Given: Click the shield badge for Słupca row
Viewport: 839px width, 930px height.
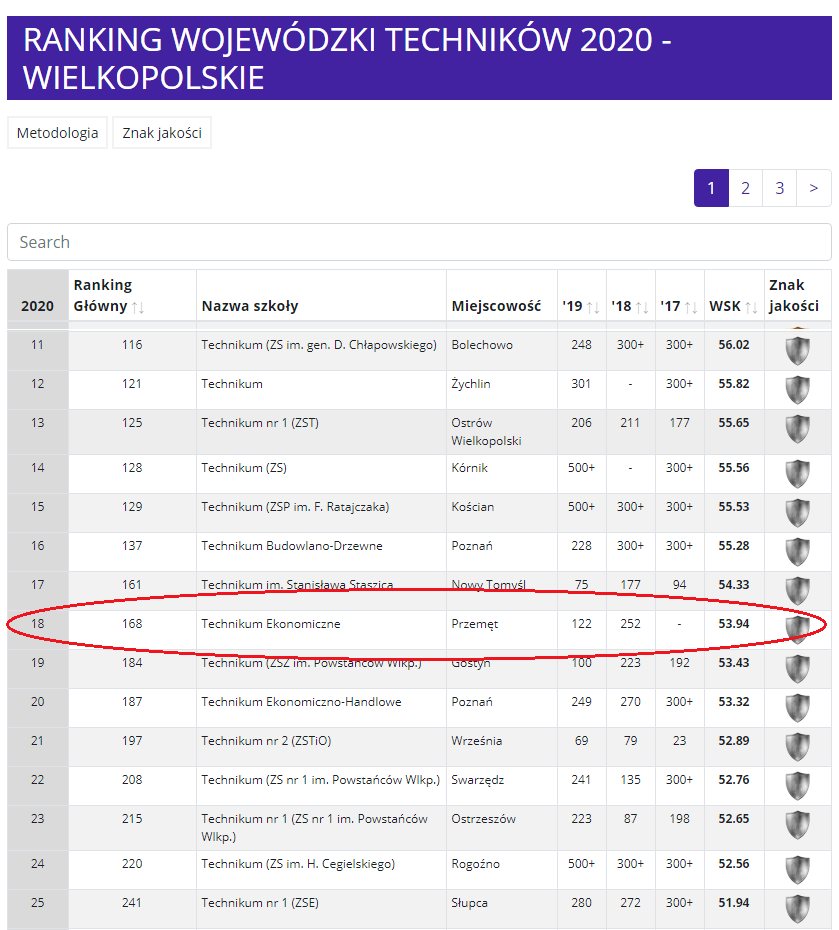Looking at the screenshot, I should 797,909.
